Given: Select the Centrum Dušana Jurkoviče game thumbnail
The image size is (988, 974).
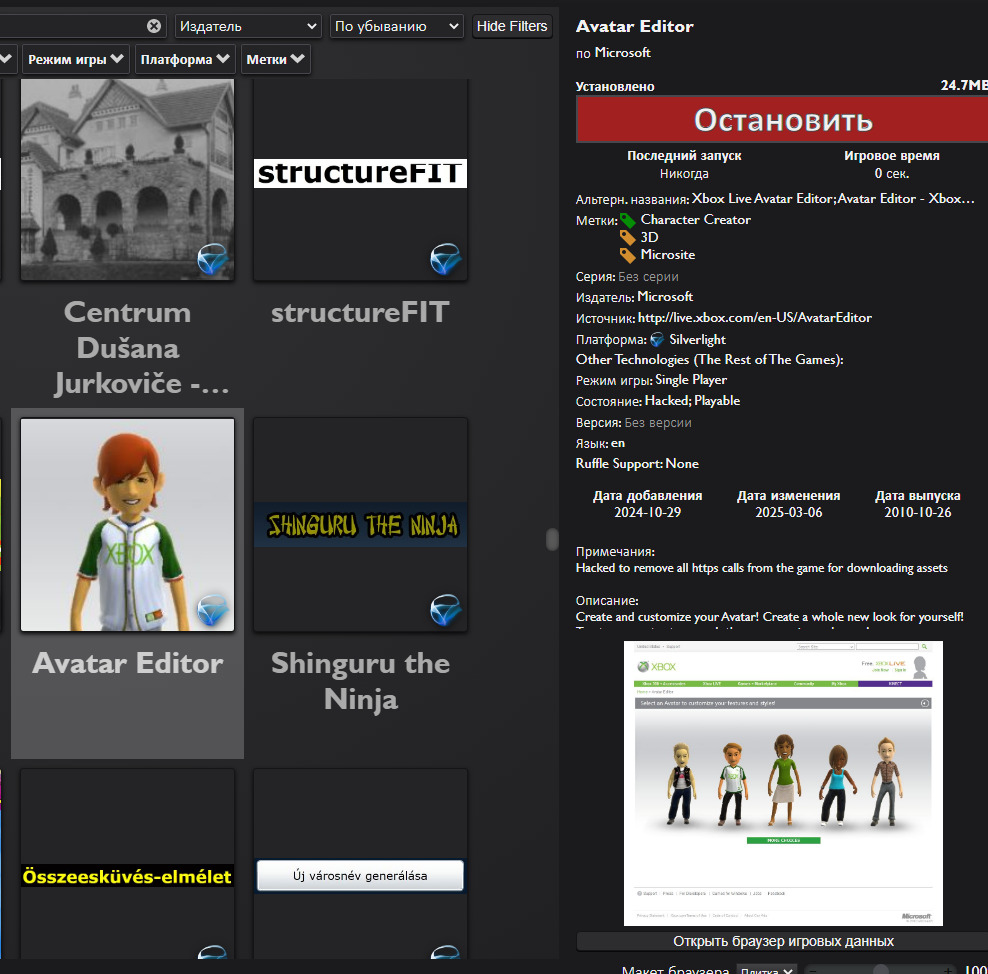Looking at the screenshot, I should click(x=127, y=180).
